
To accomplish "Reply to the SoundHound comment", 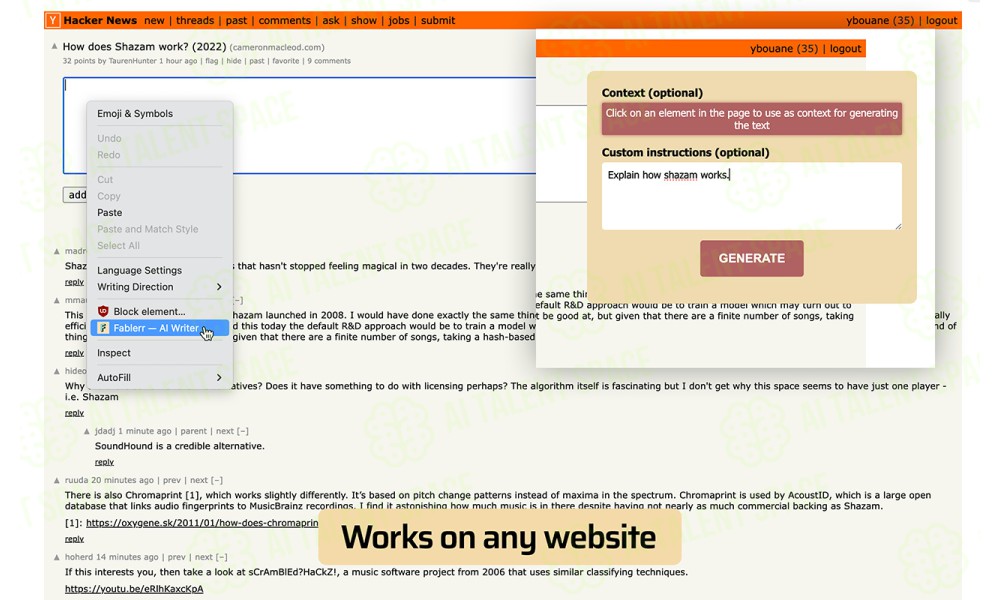I will click(x=105, y=462).
